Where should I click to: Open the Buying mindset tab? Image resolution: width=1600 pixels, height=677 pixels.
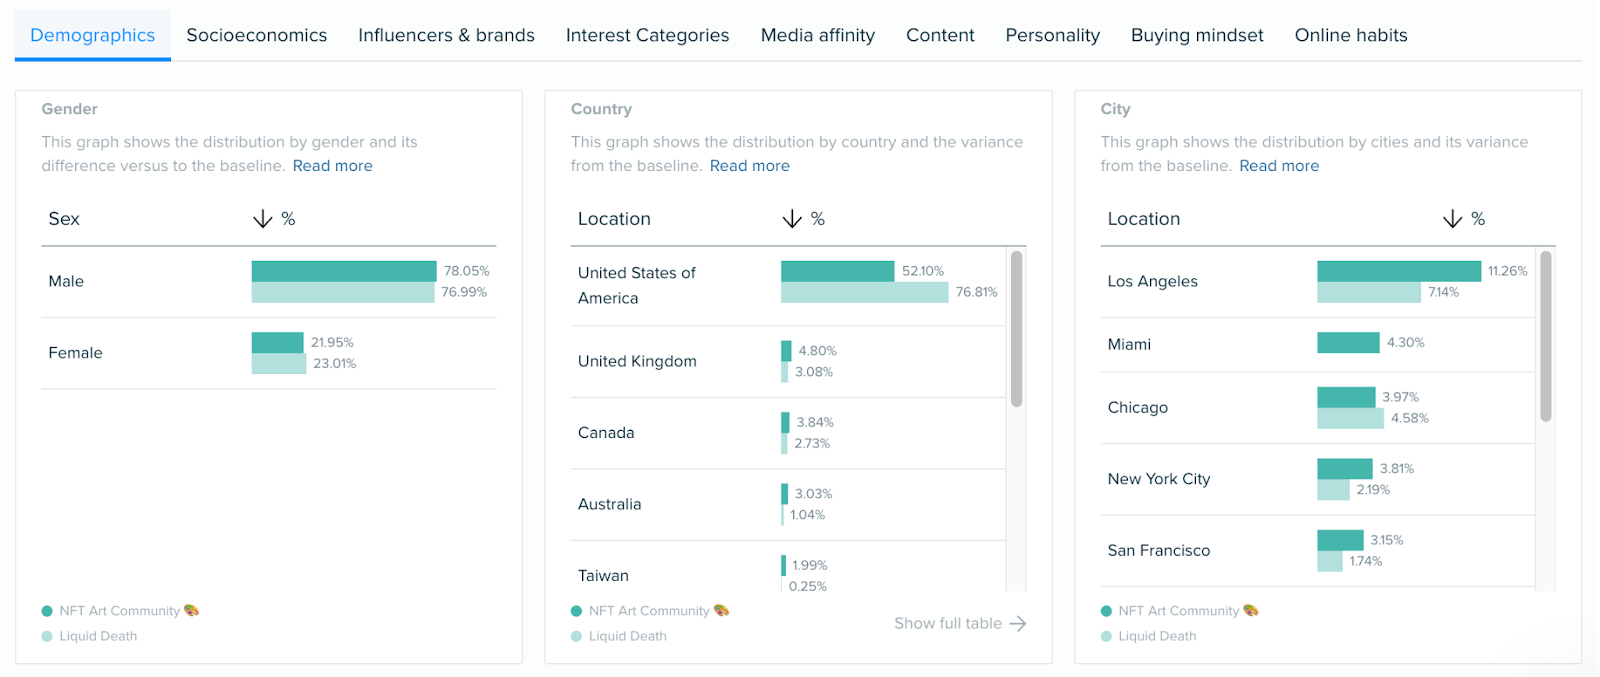(x=1196, y=35)
